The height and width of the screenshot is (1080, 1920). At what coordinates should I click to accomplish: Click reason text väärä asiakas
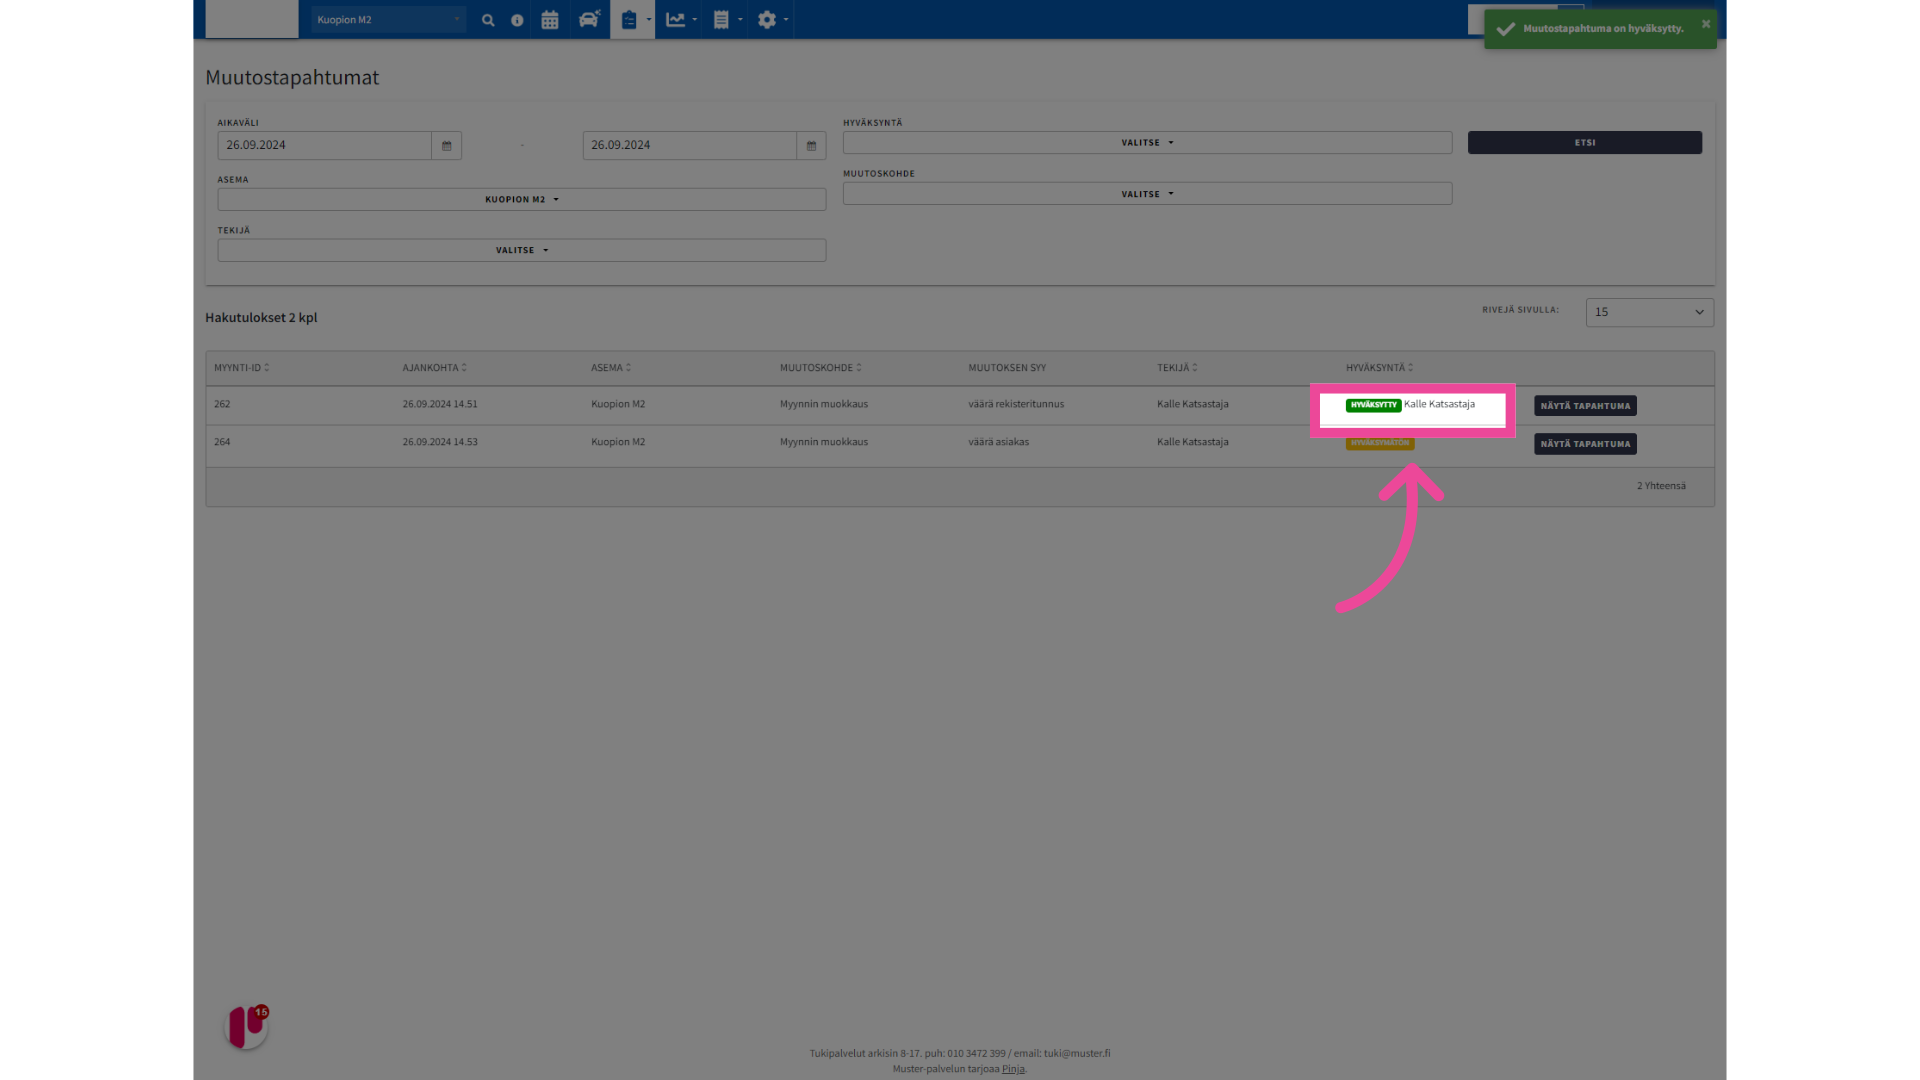point(998,442)
